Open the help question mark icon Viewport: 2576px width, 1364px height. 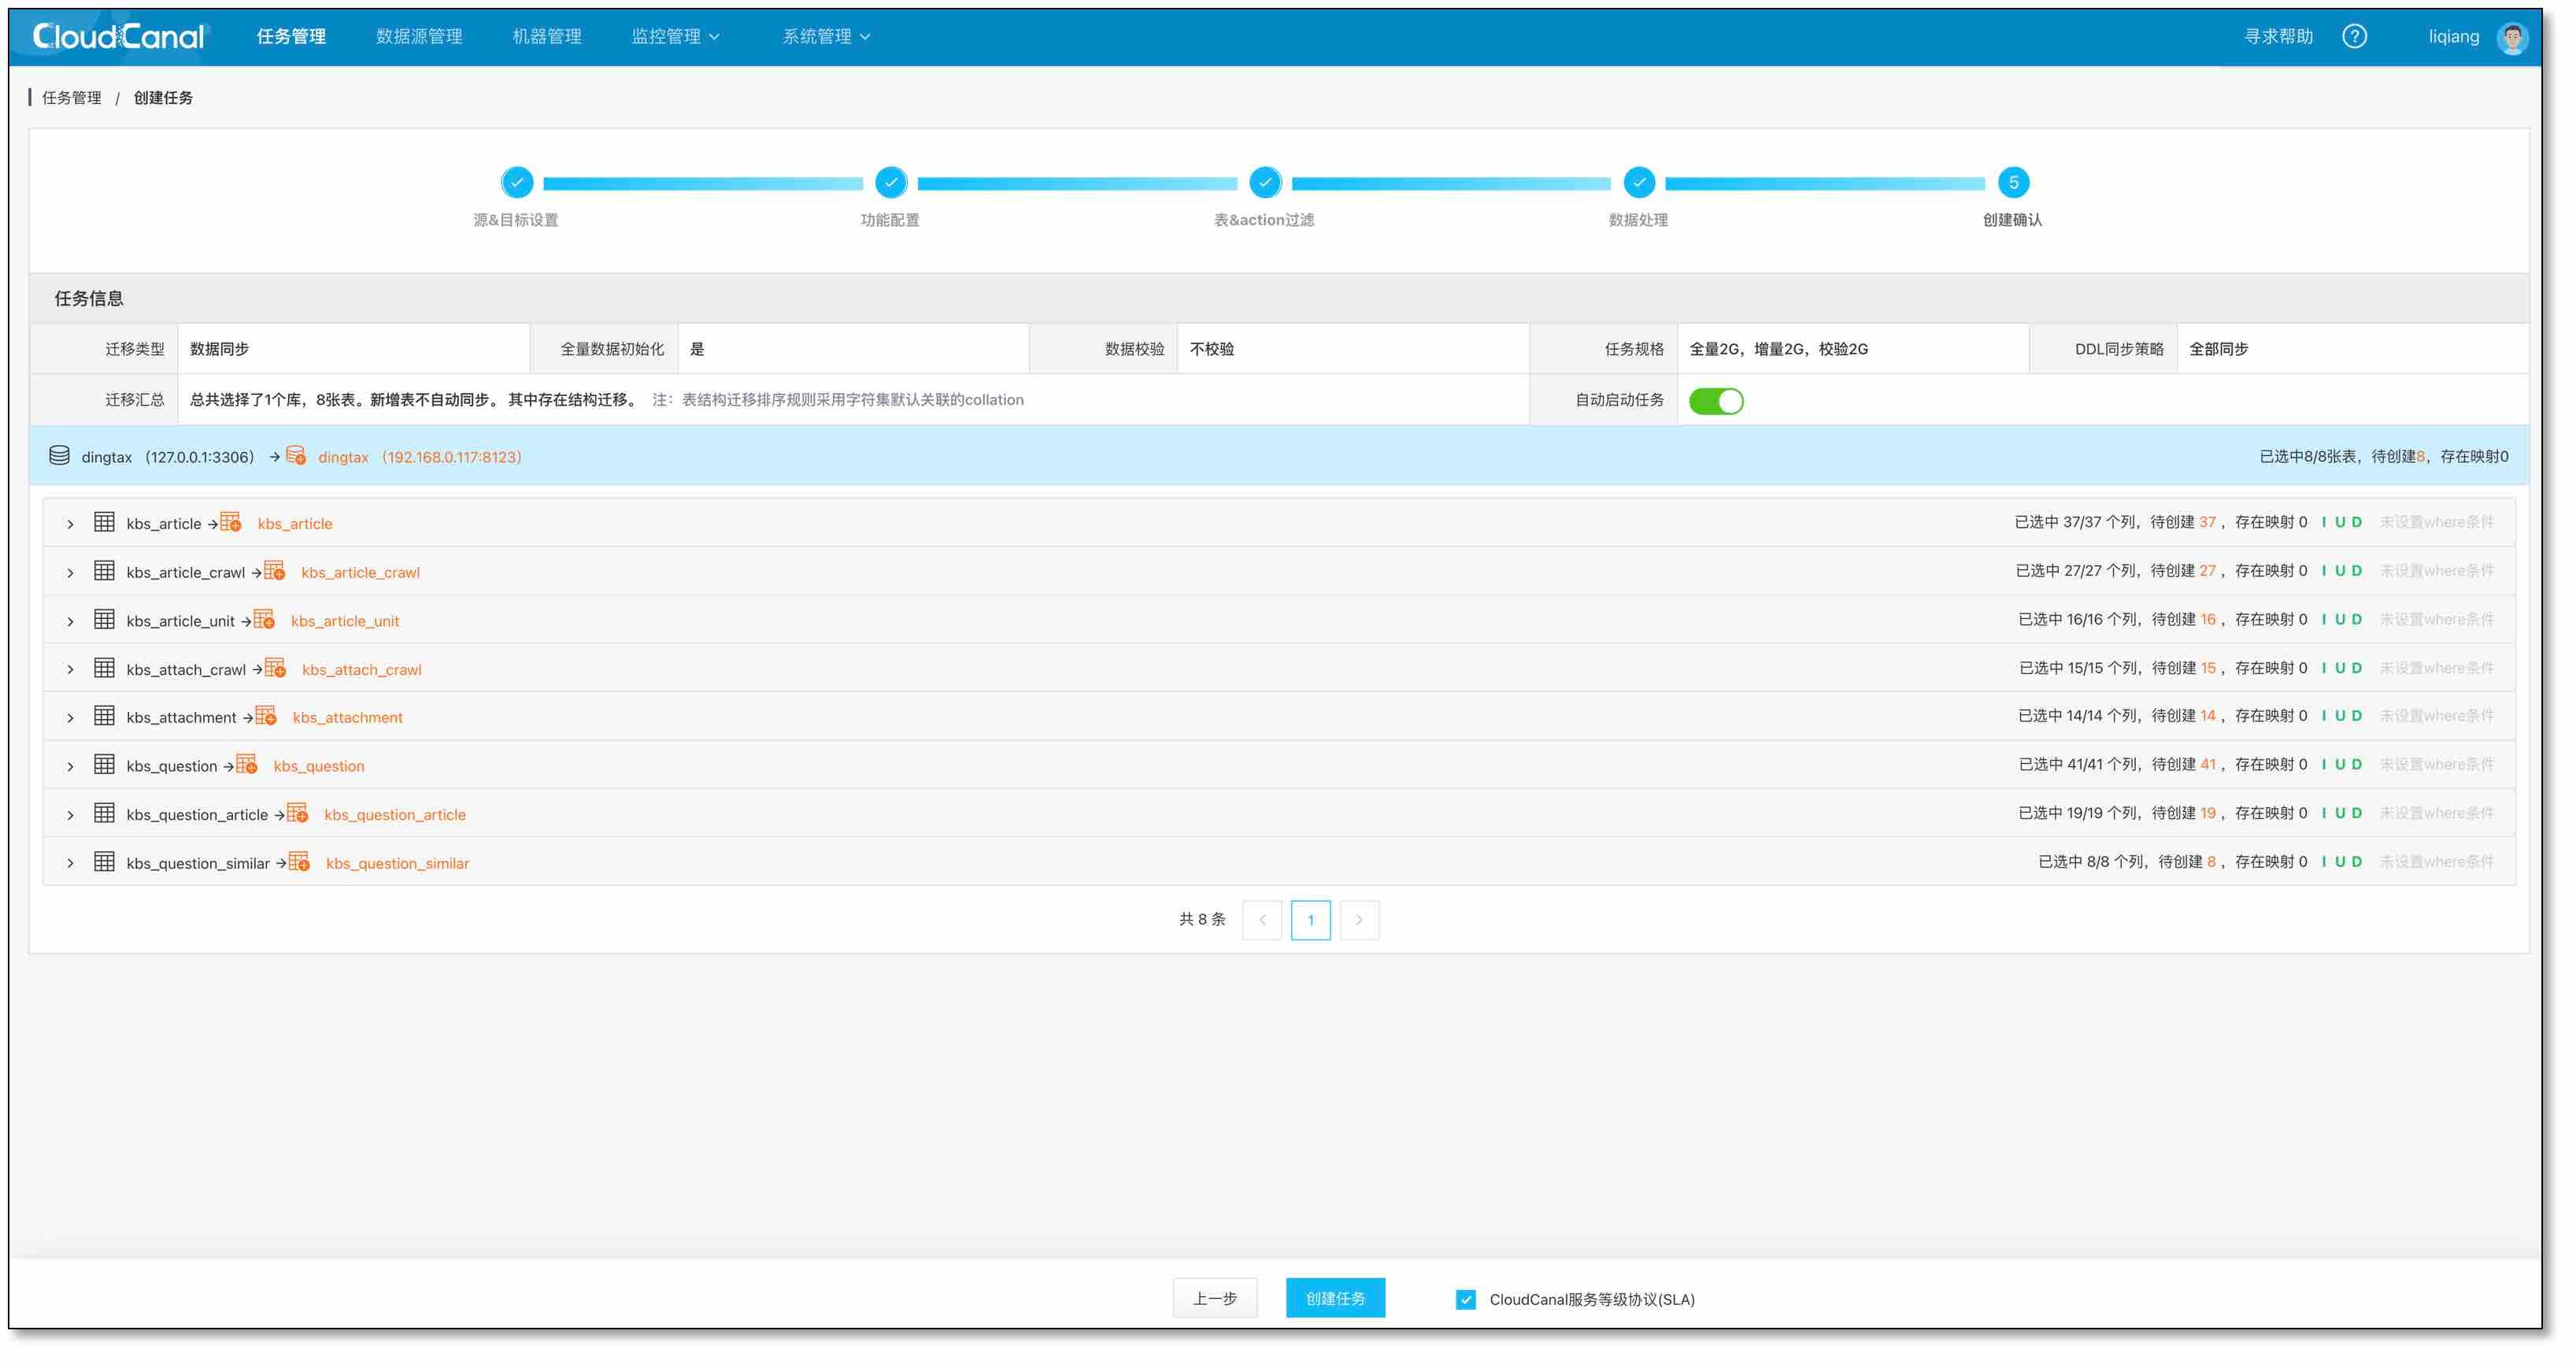point(2354,36)
